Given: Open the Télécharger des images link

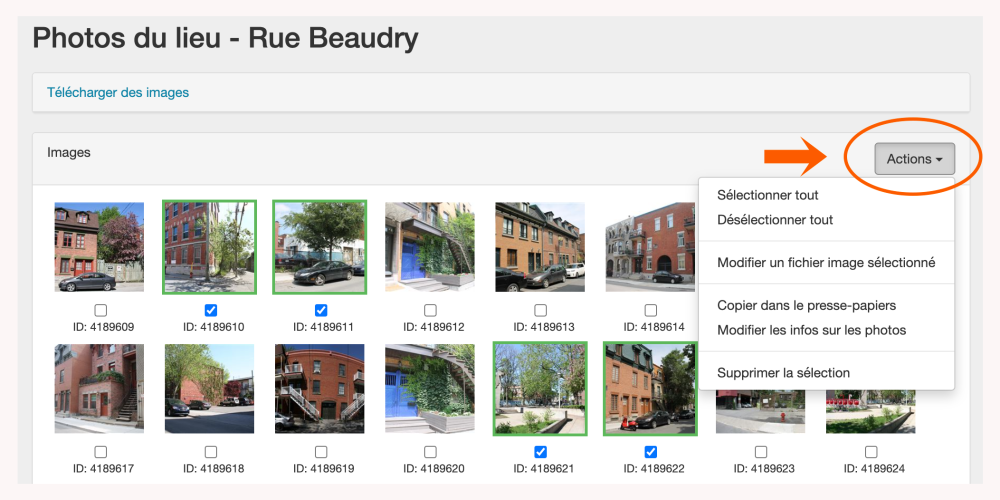Looking at the screenshot, I should (118, 93).
